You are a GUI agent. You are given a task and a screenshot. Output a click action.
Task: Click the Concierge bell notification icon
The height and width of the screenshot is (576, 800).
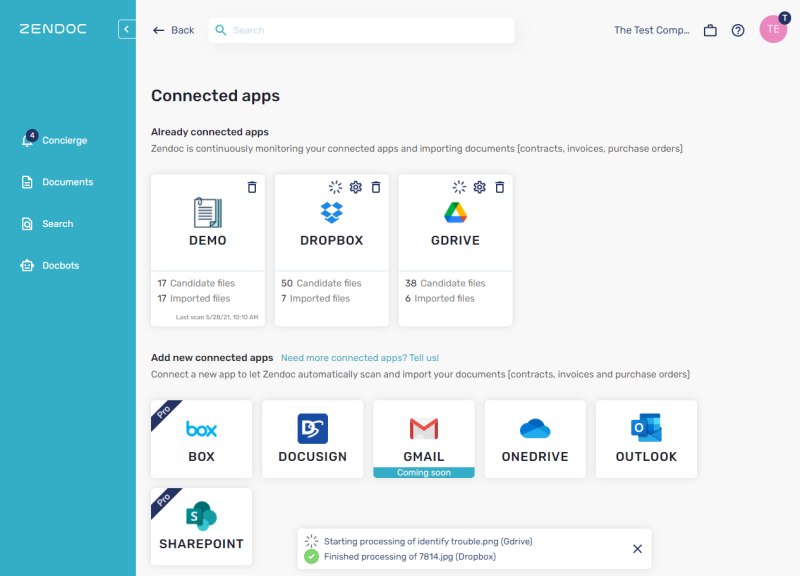click(x=28, y=141)
